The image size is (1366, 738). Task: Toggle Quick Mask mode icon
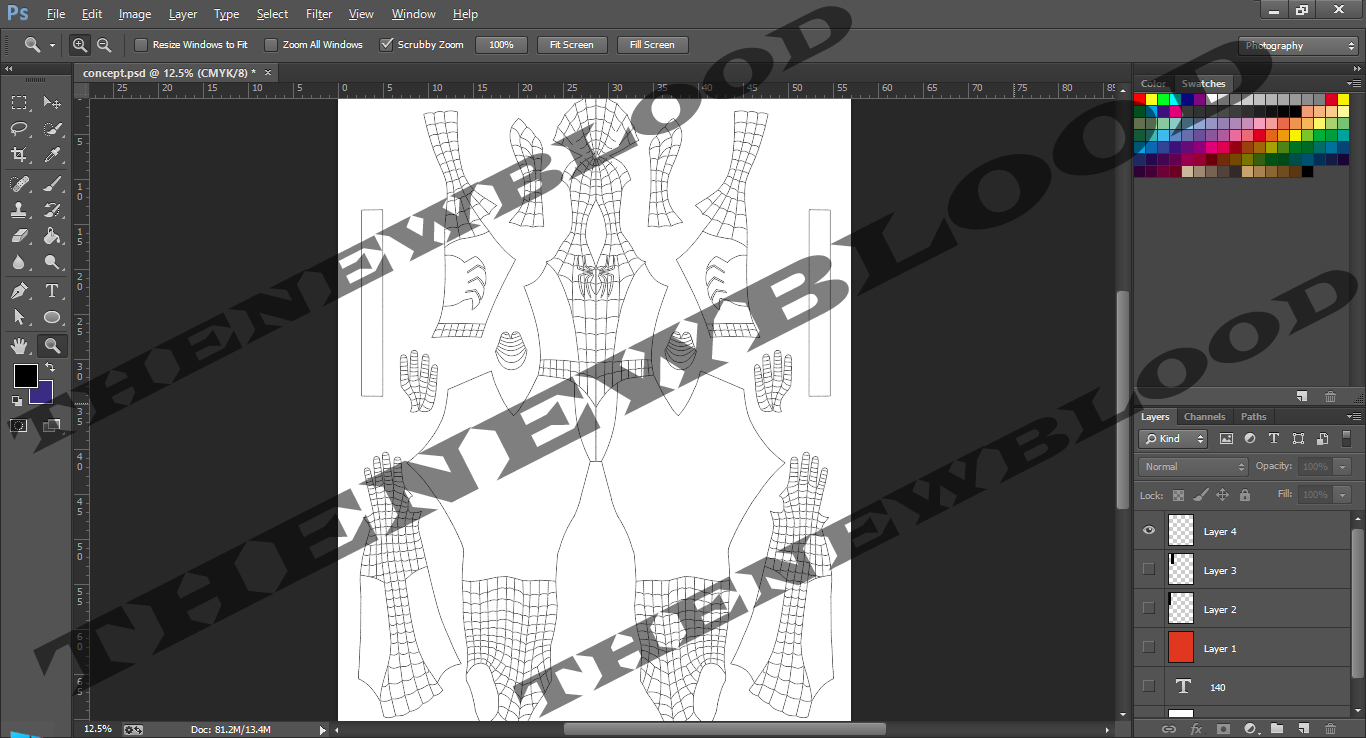coord(19,425)
